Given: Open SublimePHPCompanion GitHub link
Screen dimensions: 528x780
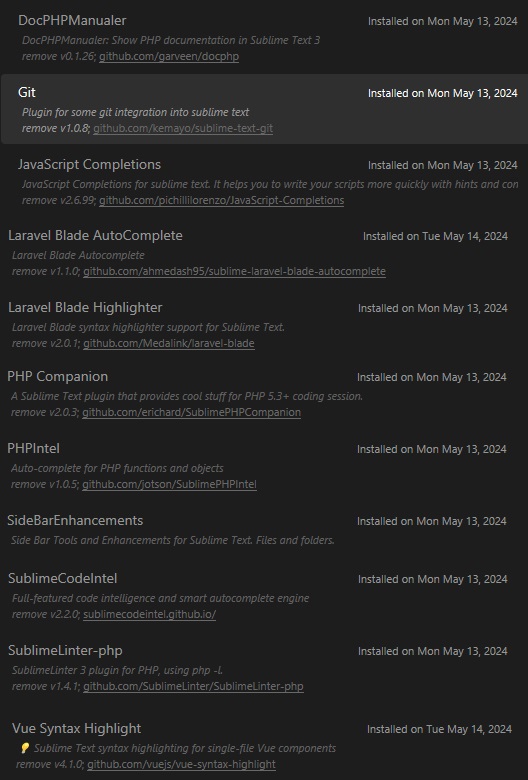Looking at the screenshot, I should (192, 412).
